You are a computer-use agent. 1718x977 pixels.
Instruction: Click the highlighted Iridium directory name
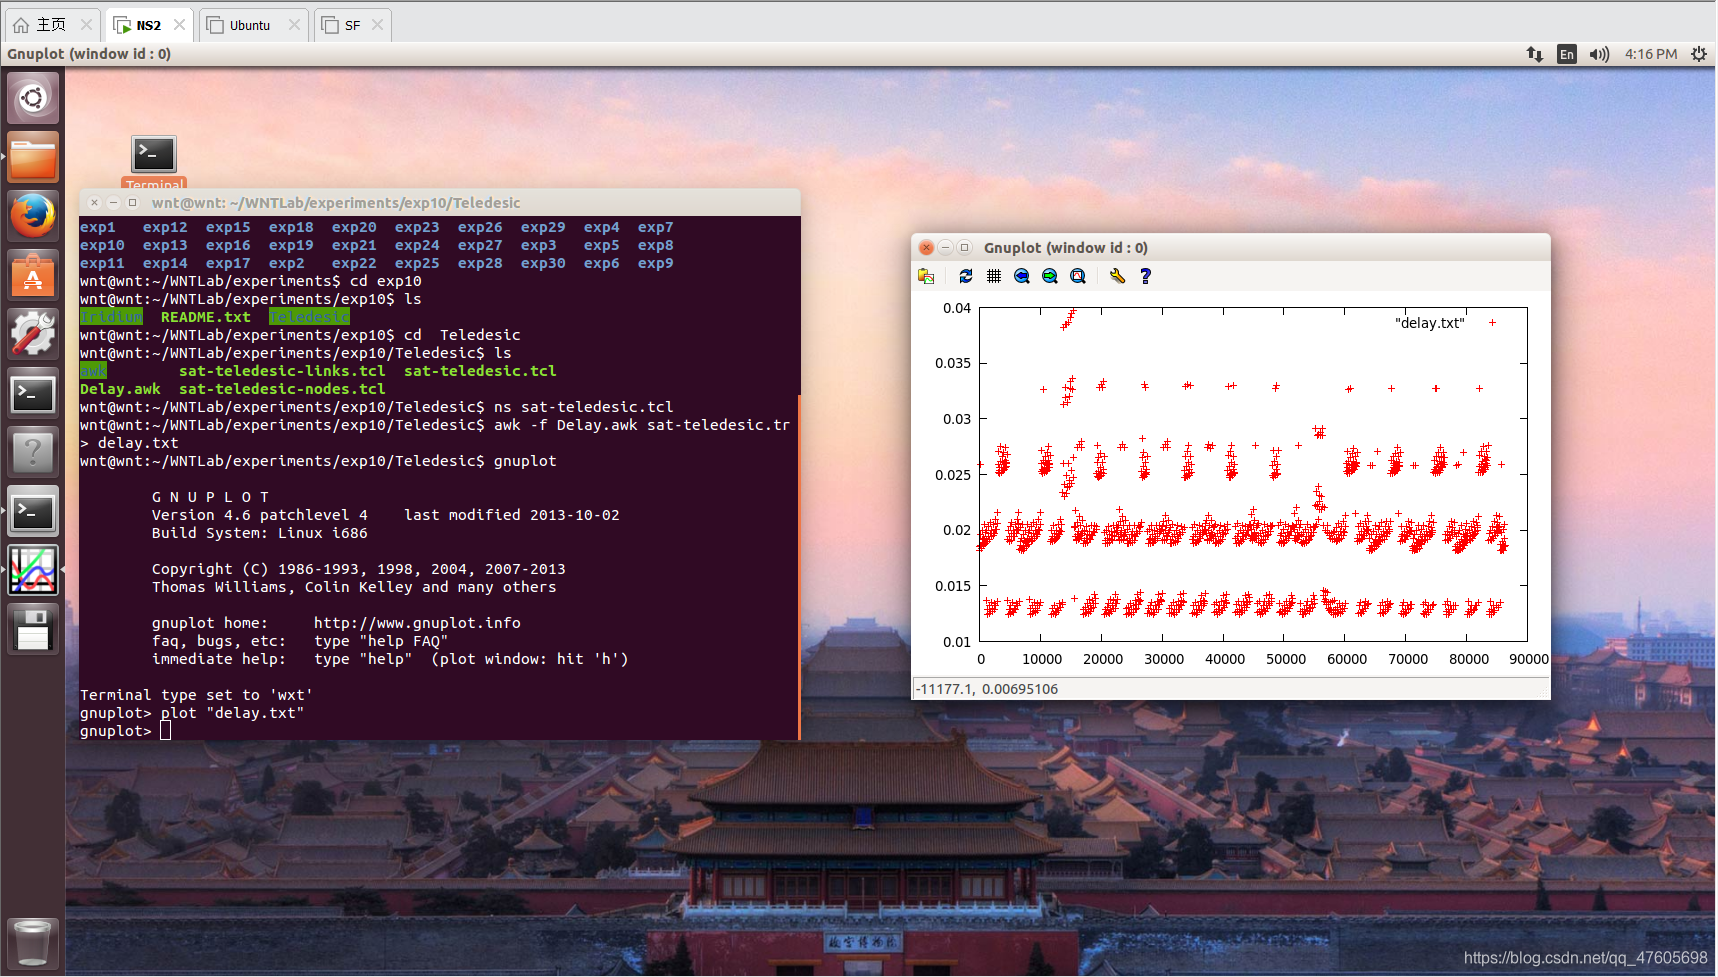[111, 317]
